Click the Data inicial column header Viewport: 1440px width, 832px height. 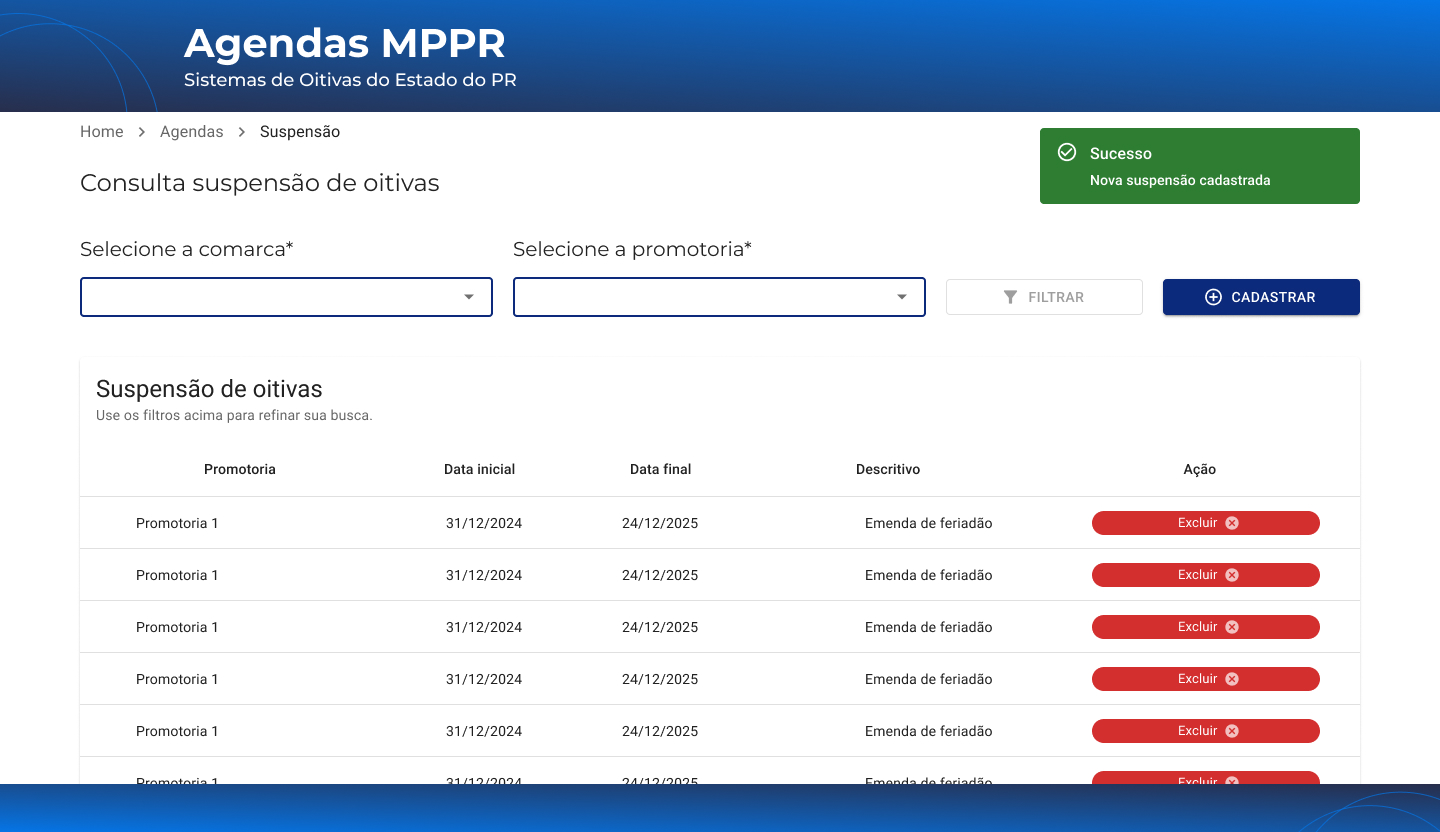point(480,469)
